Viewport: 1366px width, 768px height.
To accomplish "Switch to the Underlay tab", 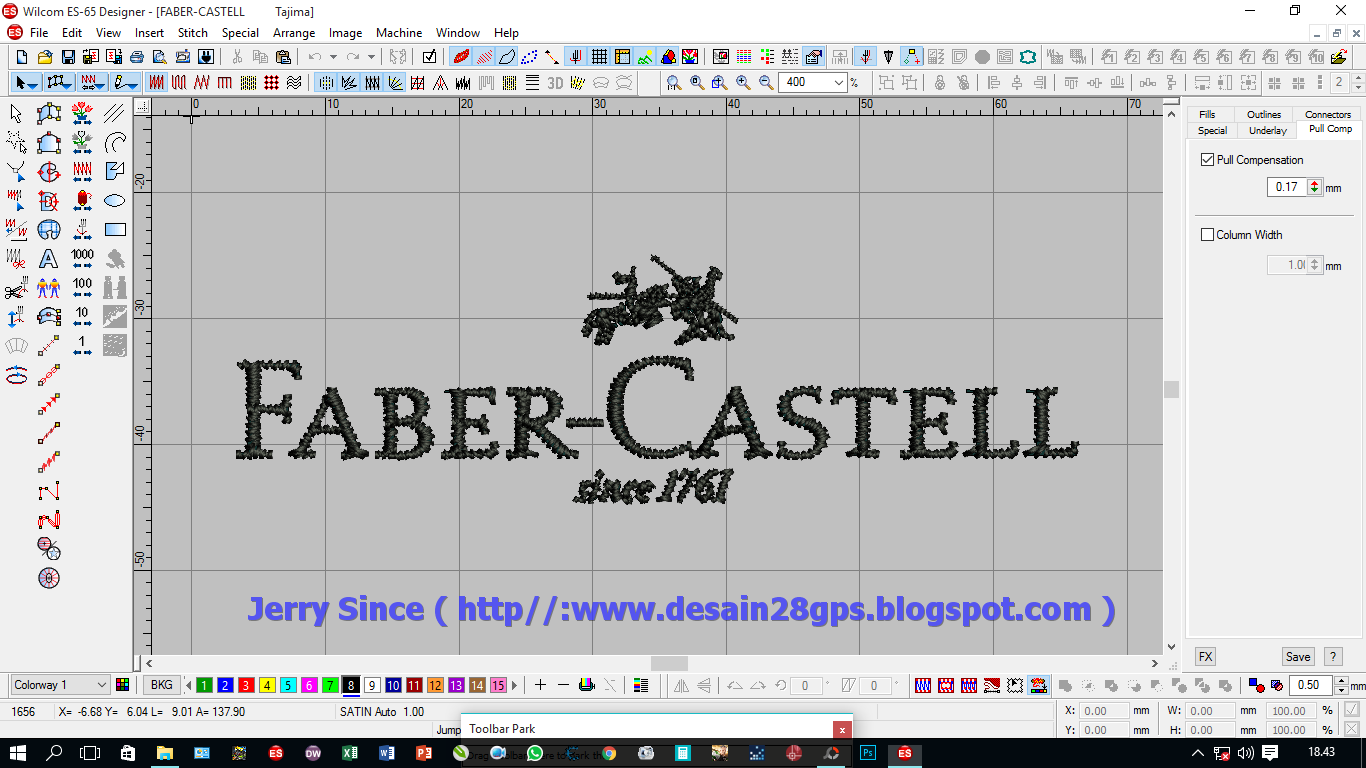I will pyautogui.click(x=1267, y=130).
